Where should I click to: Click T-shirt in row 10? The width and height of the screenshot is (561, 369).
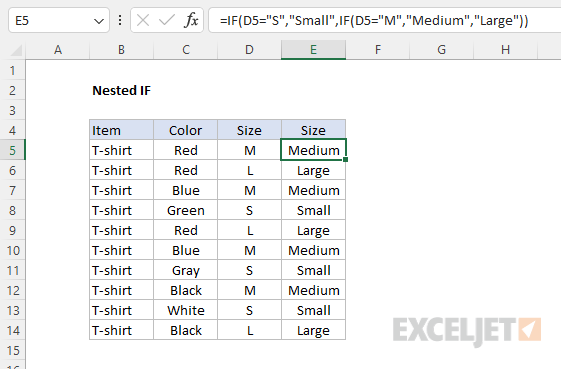(x=121, y=251)
